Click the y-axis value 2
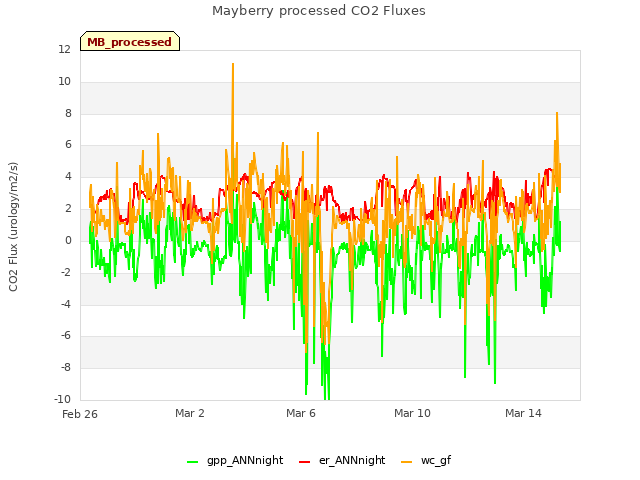 [68, 208]
